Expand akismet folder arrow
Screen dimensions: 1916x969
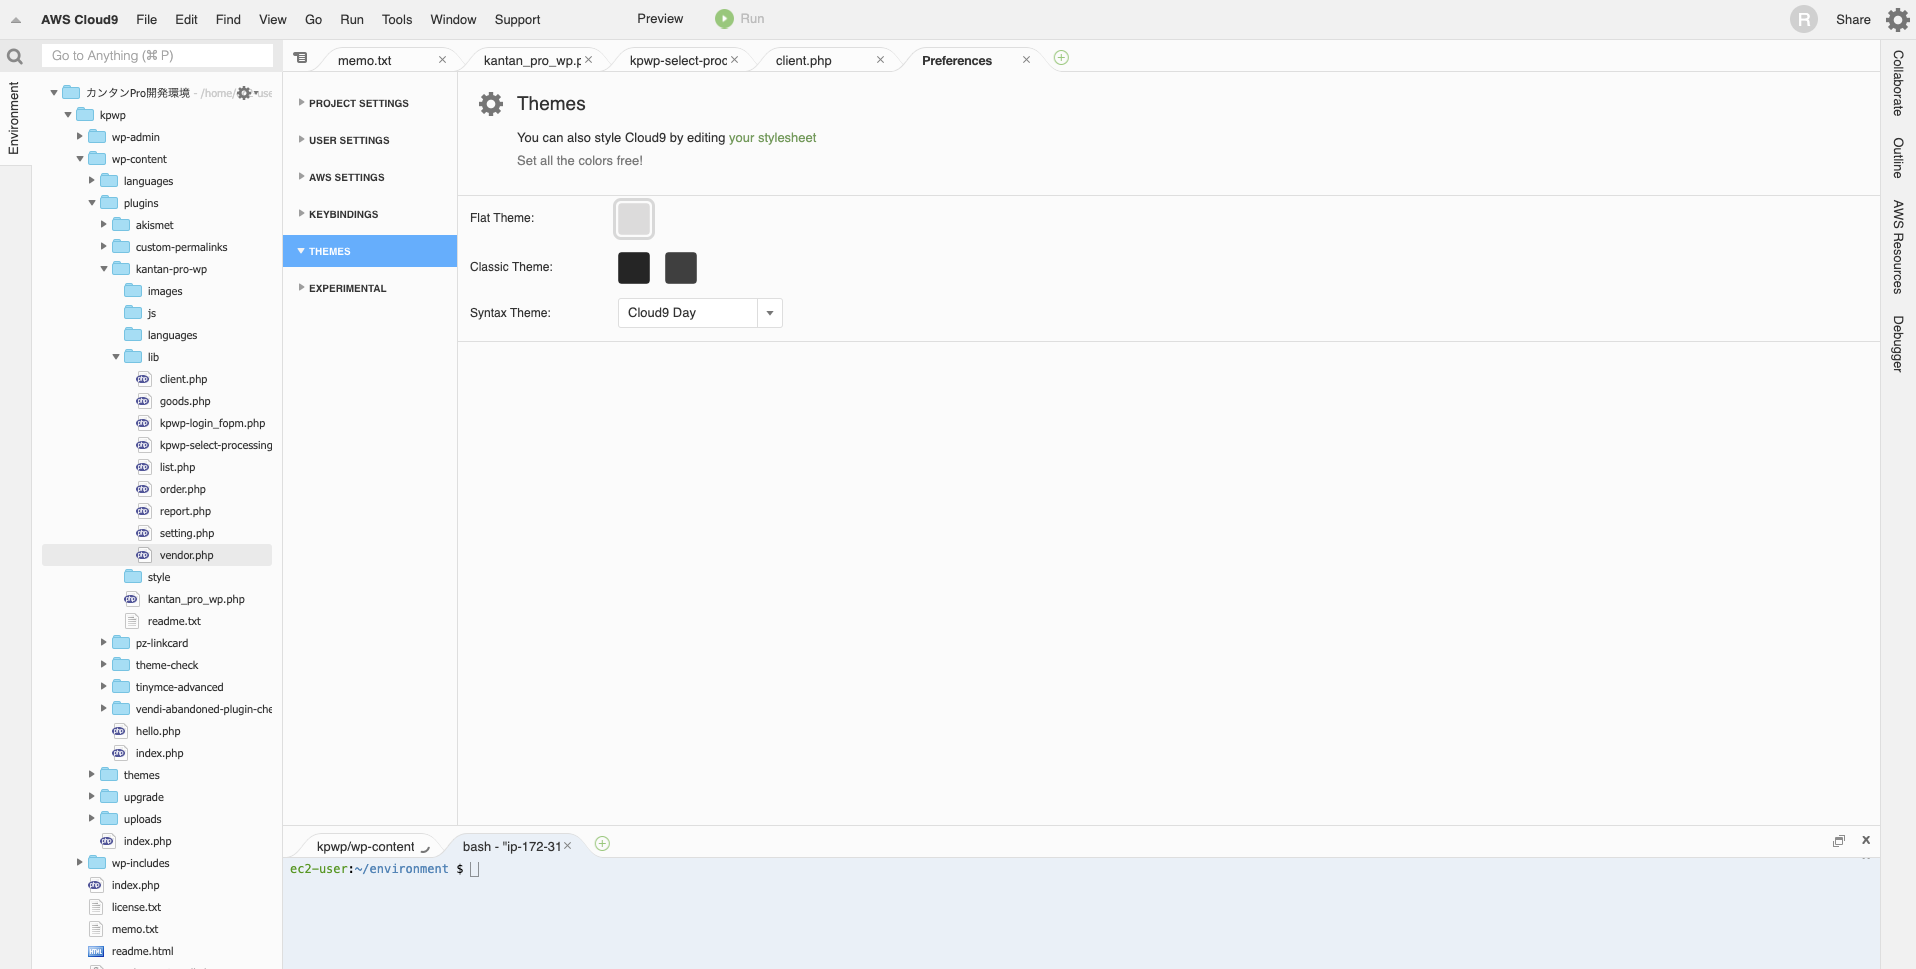[x=104, y=225]
